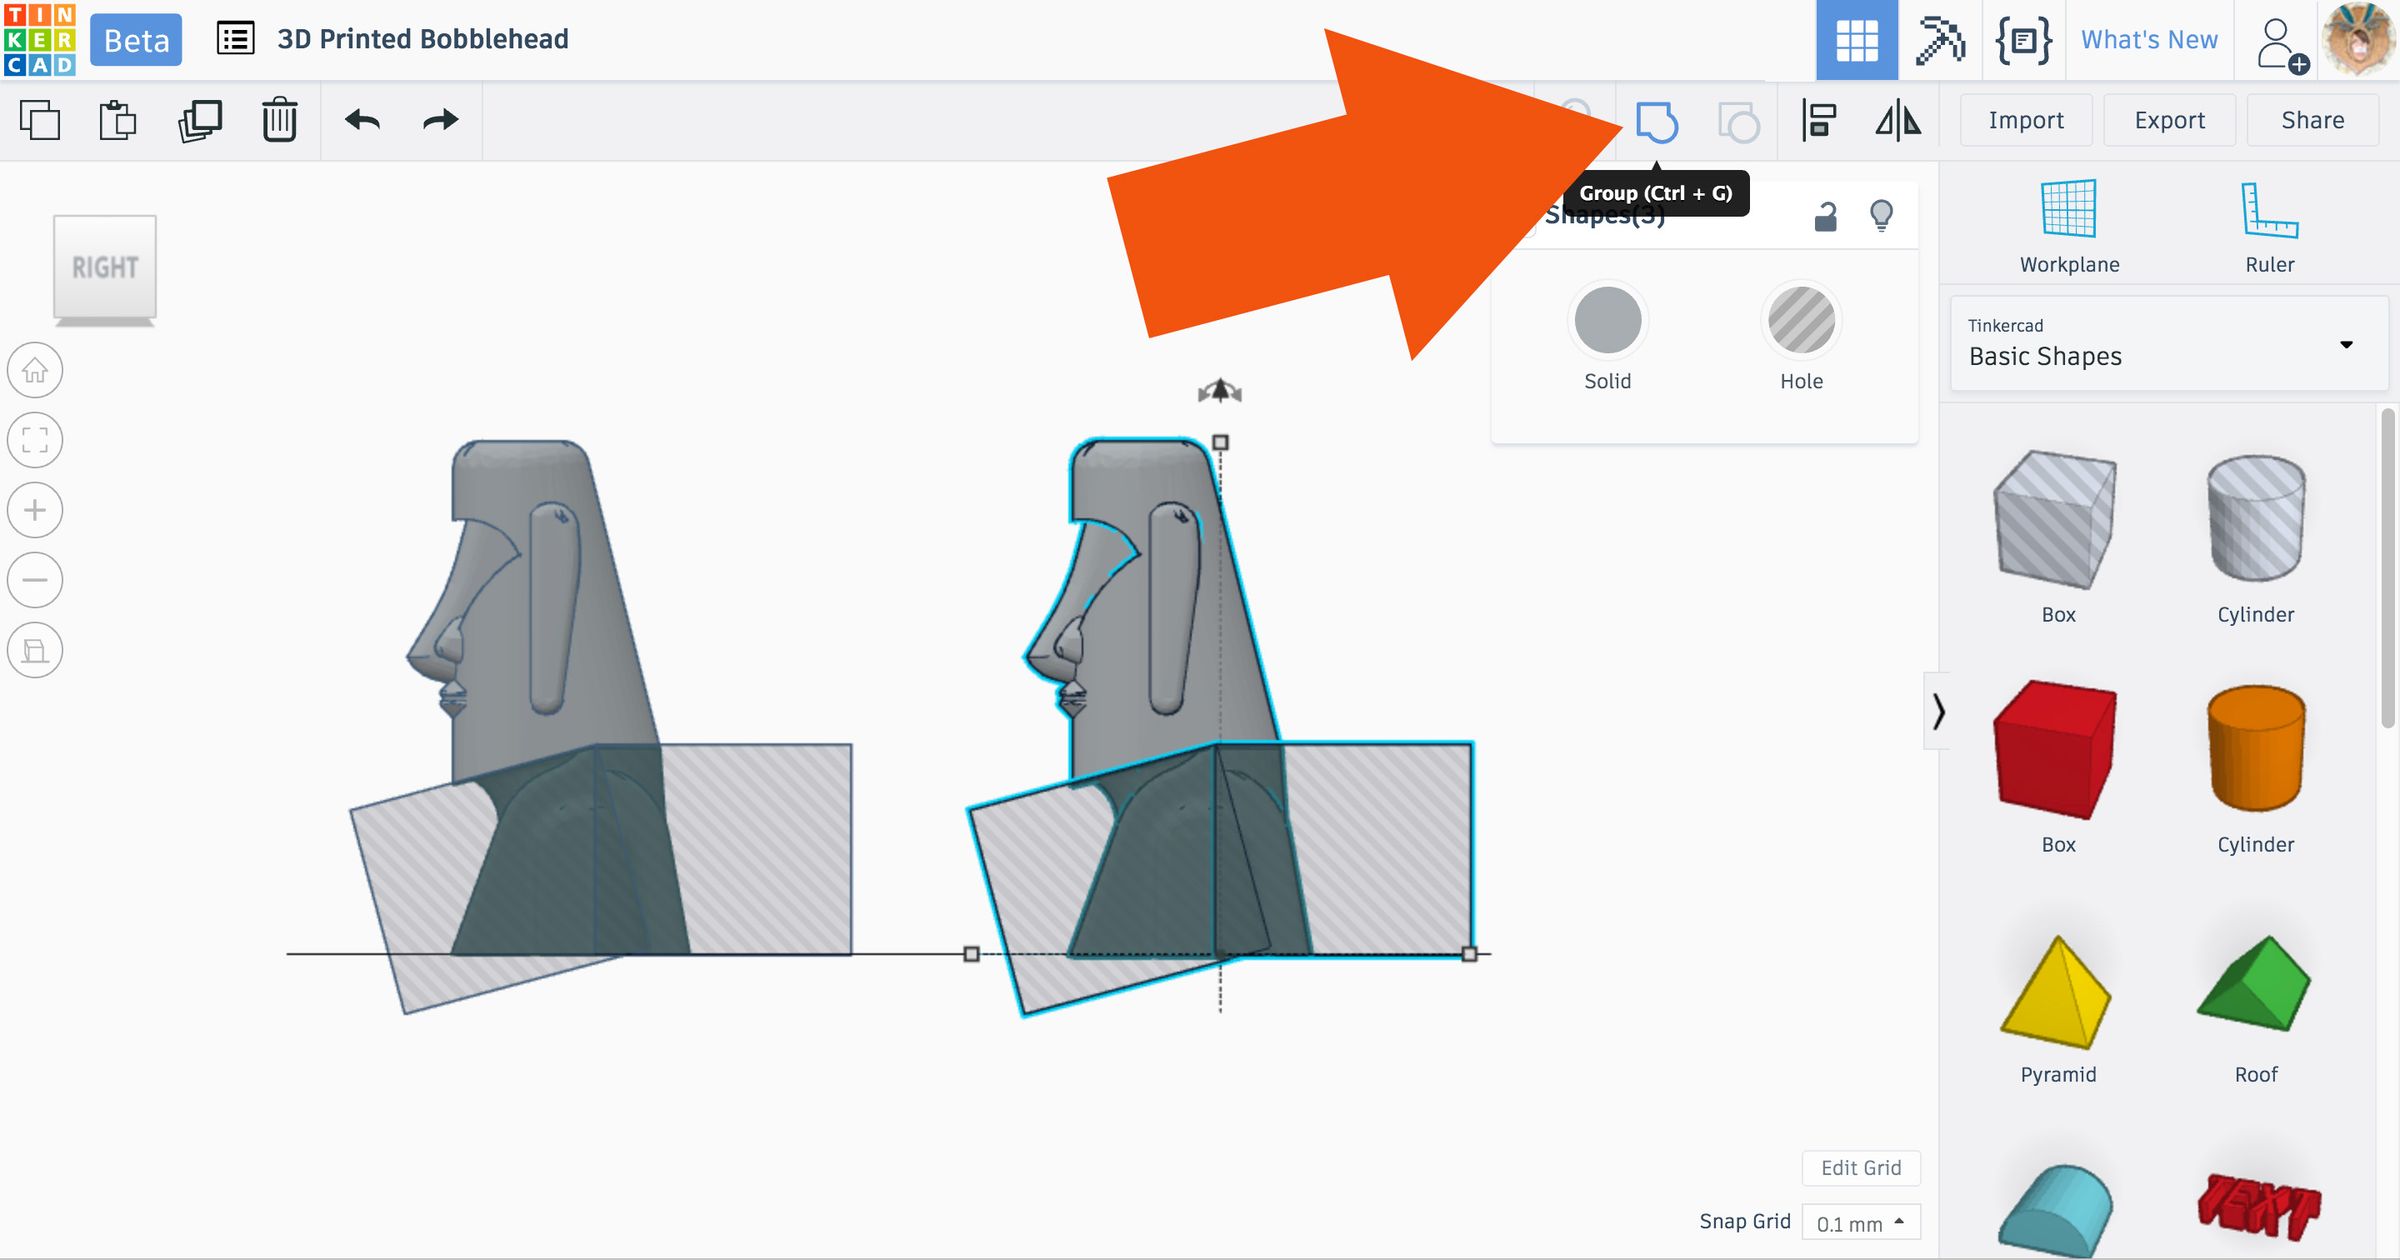Switch to 3D design grid view
This screenshot has width=2400, height=1260.
click(1856, 40)
